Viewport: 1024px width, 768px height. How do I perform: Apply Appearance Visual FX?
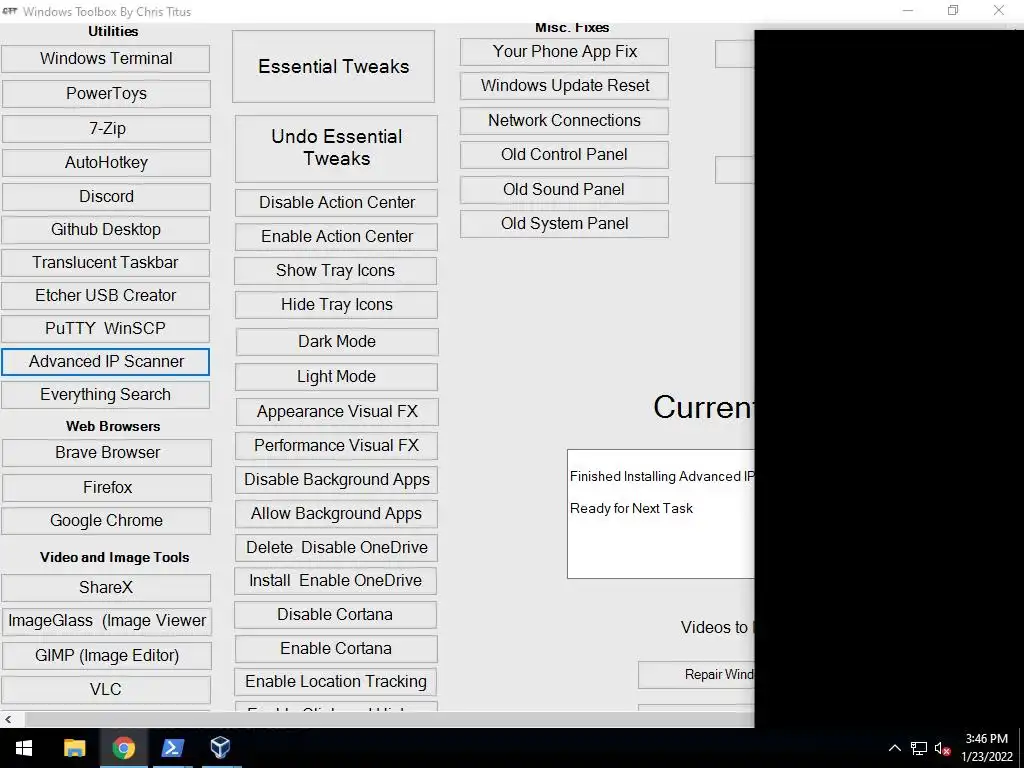(337, 412)
